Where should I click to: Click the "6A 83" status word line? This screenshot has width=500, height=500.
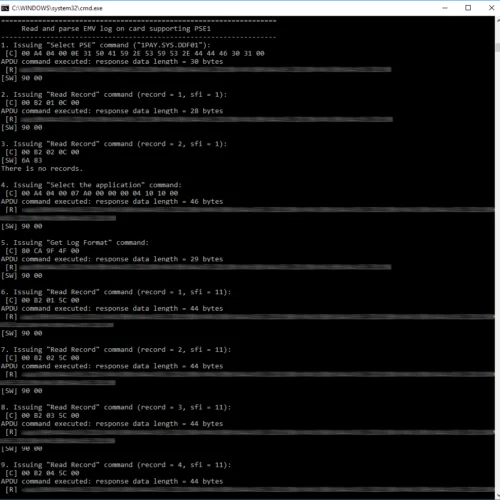pyautogui.click(x=22, y=160)
